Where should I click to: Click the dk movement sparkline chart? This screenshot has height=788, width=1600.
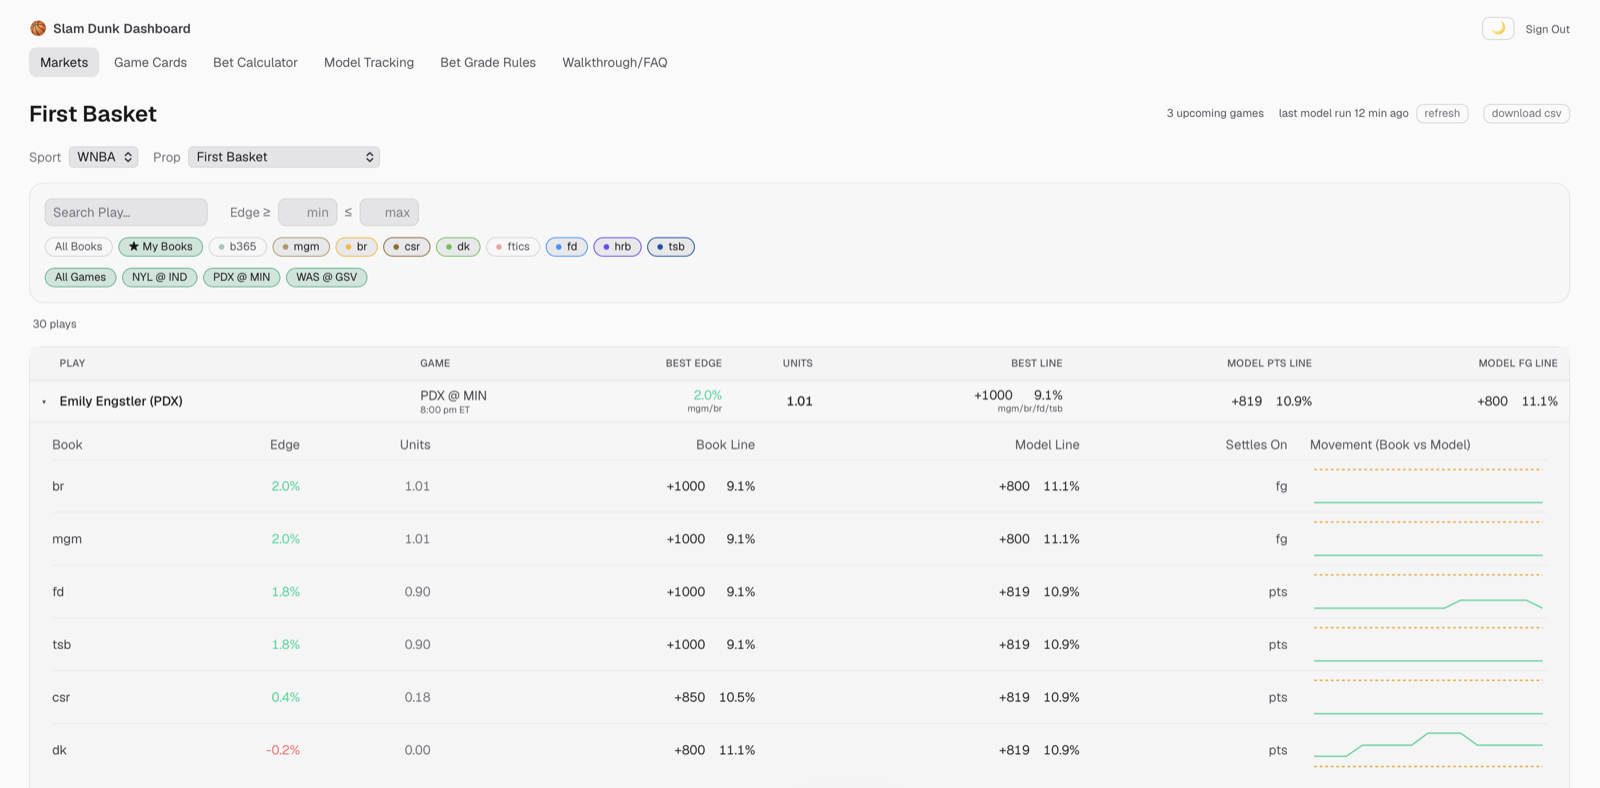click(x=1428, y=750)
